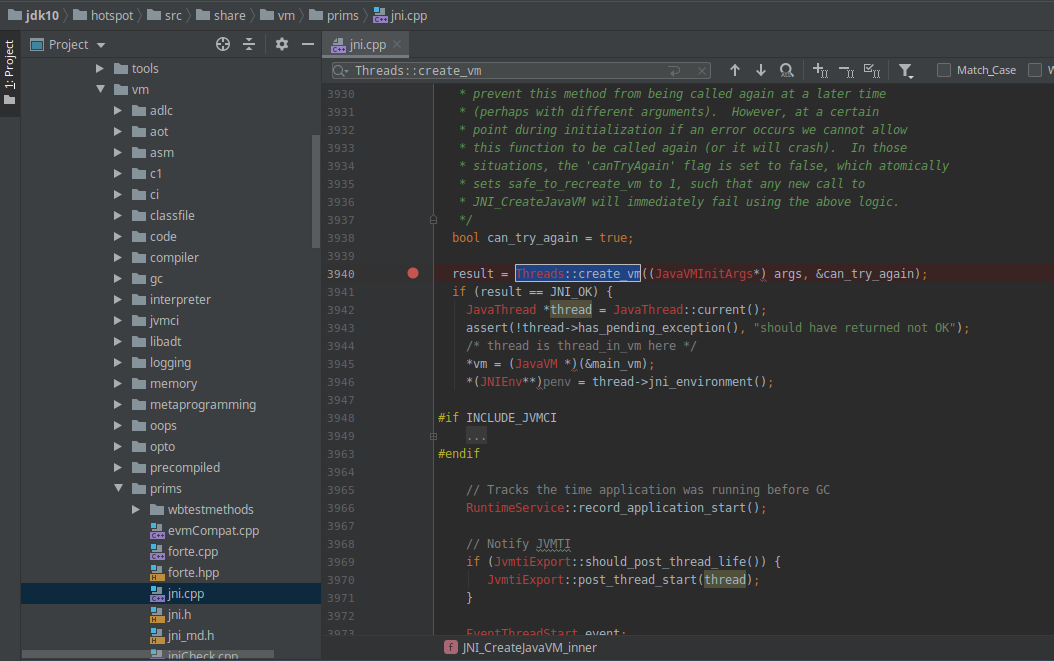The height and width of the screenshot is (661, 1054).
Task: Click the locate-in-project target icon
Action: point(223,44)
